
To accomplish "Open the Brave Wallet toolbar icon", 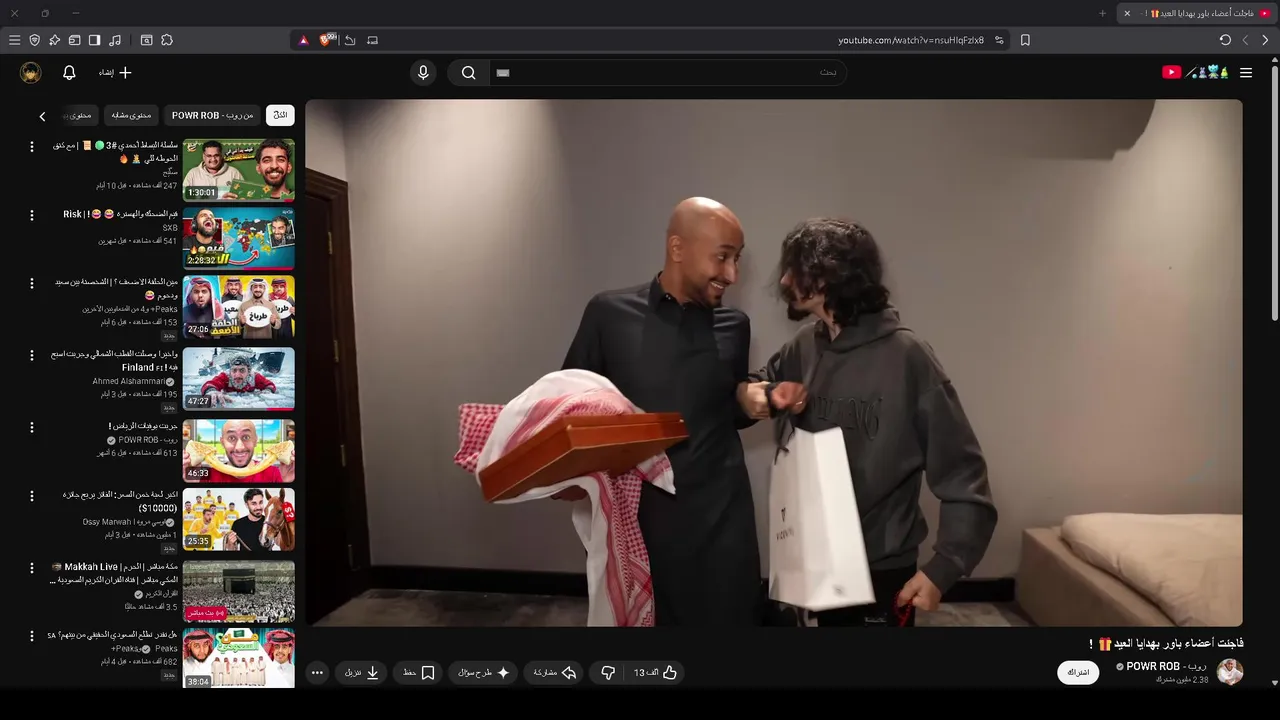I will tap(74, 40).
